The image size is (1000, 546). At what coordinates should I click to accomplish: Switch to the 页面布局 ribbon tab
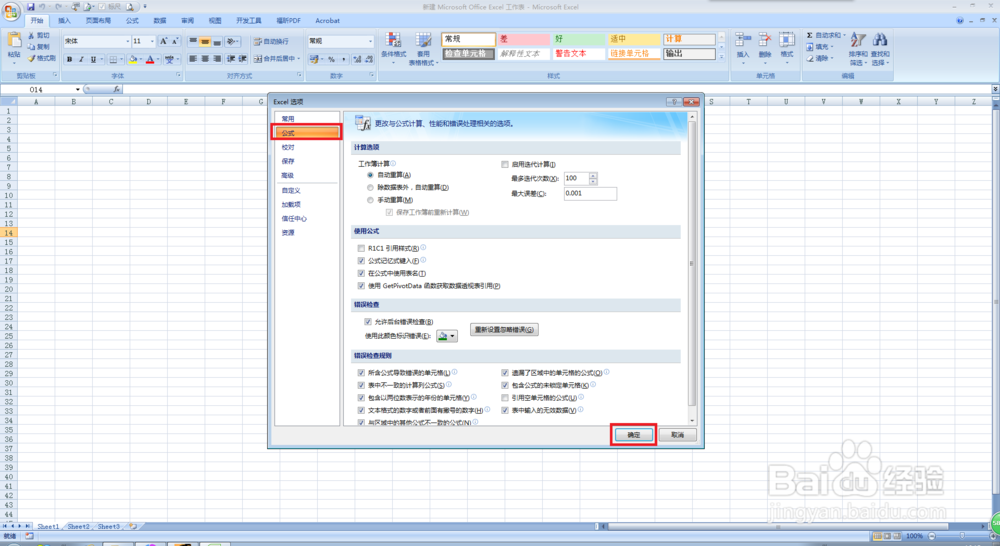click(x=98, y=20)
